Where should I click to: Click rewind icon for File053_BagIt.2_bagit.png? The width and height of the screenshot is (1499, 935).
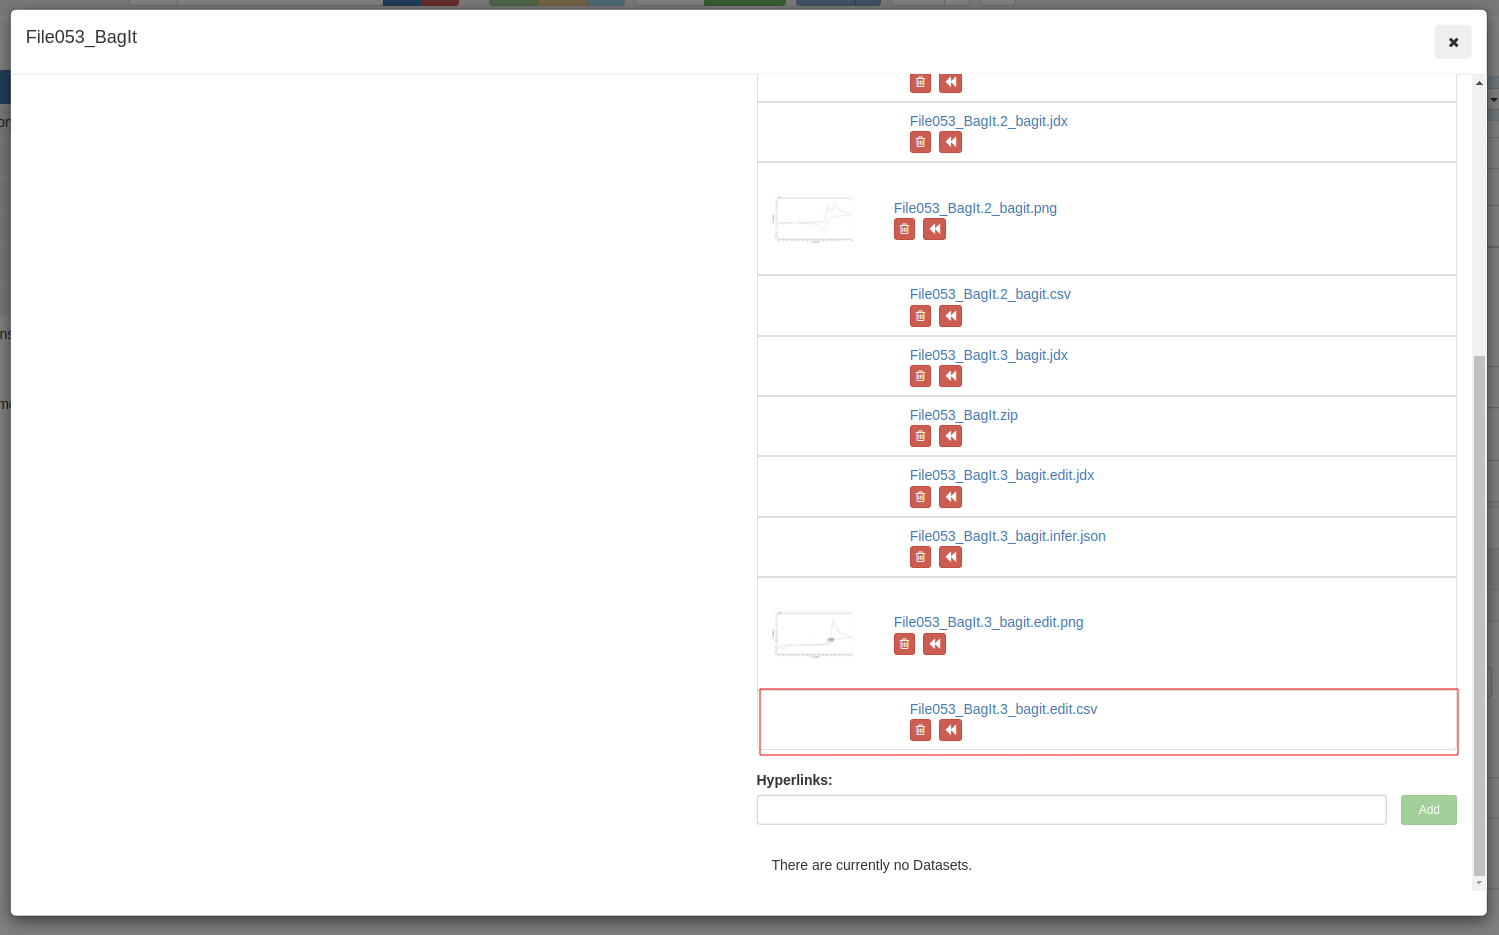[934, 229]
